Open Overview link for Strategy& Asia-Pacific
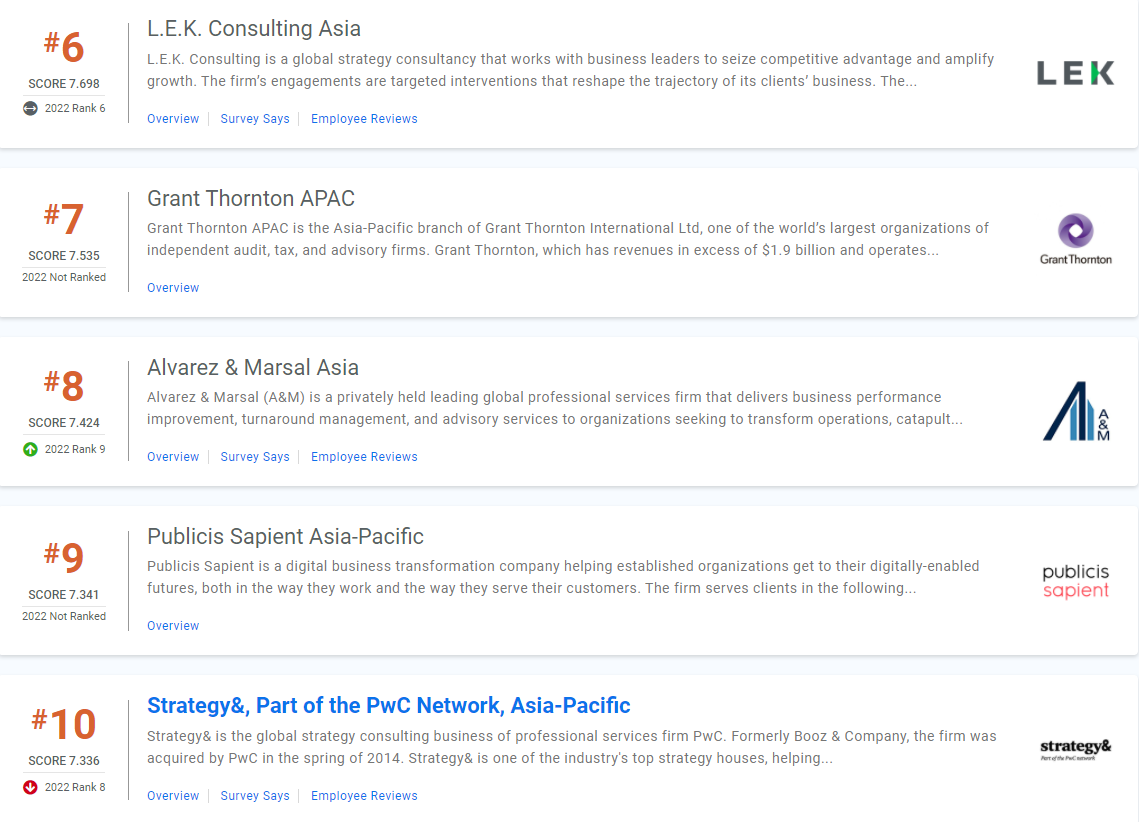 tap(173, 796)
